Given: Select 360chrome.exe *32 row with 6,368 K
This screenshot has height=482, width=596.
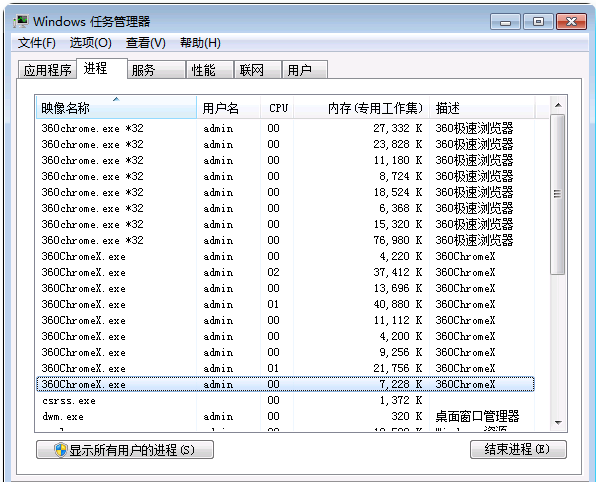Looking at the screenshot, I should click(x=285, y=208).
